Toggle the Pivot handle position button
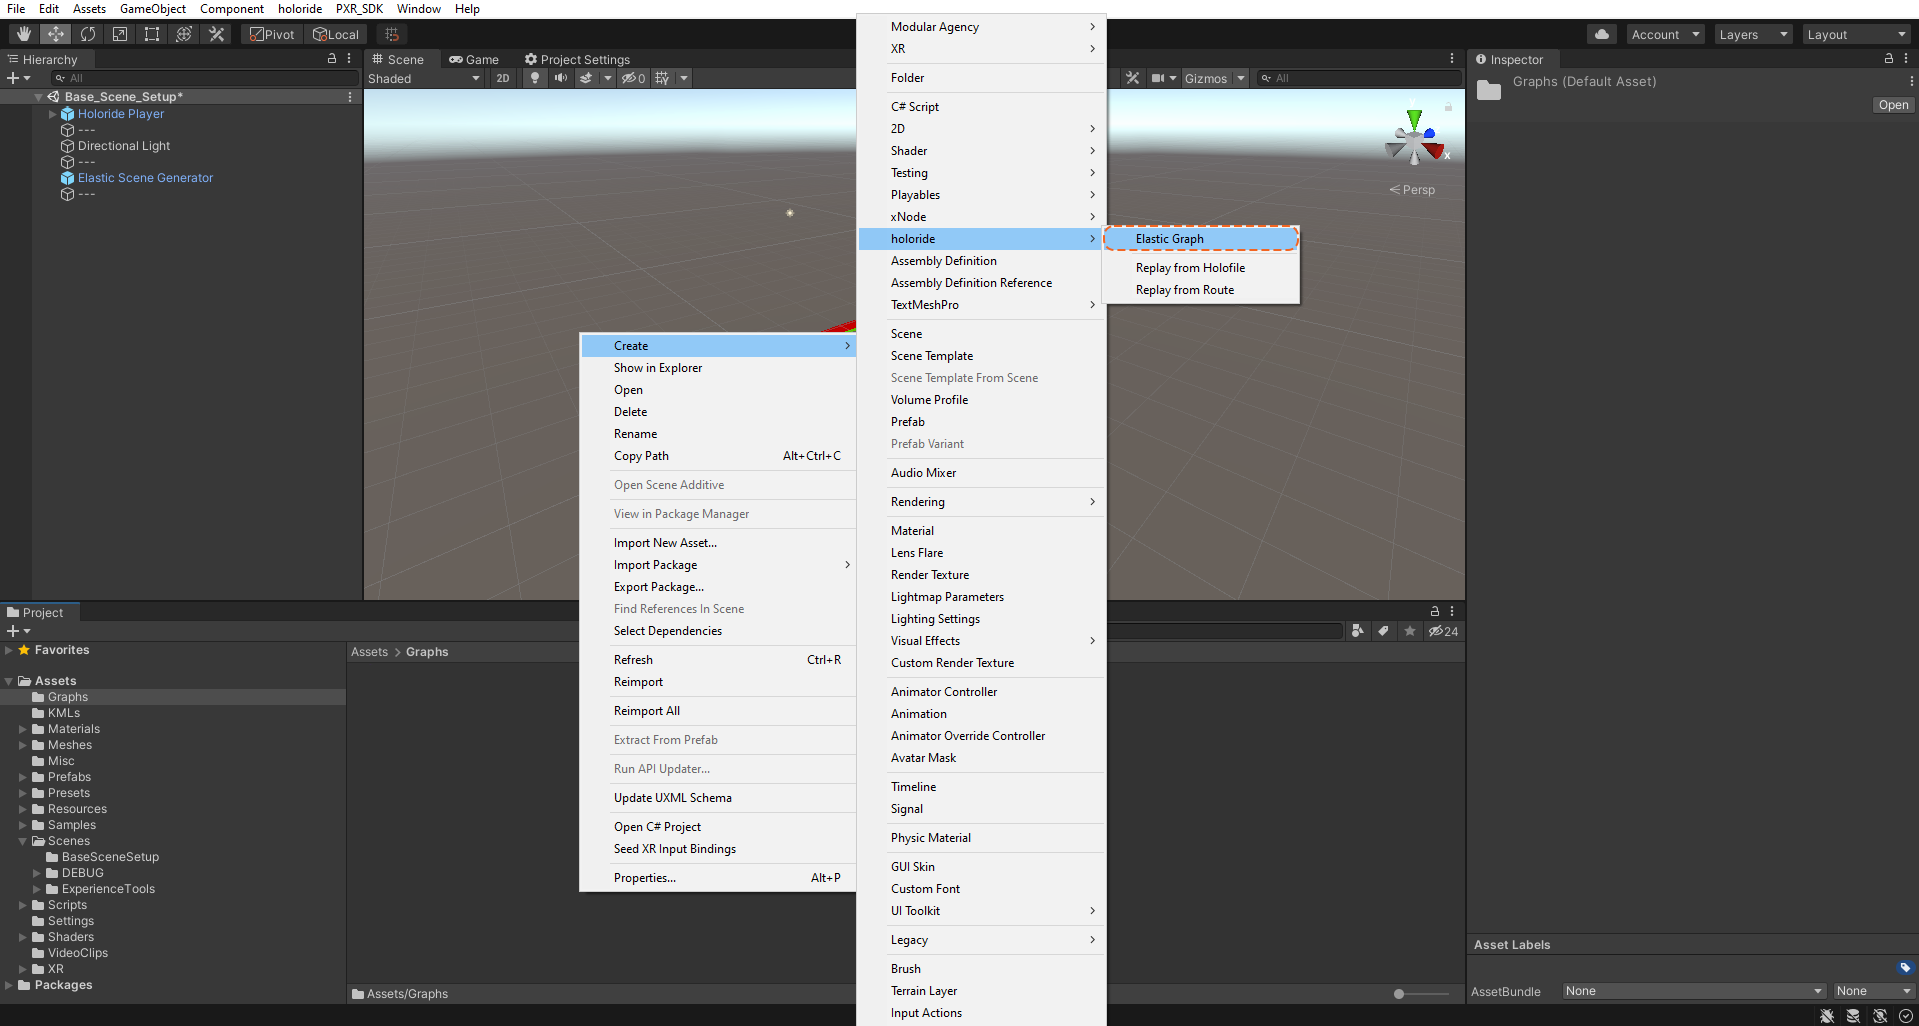Screen dimensions: 1919x1026 tap(272, 34)
